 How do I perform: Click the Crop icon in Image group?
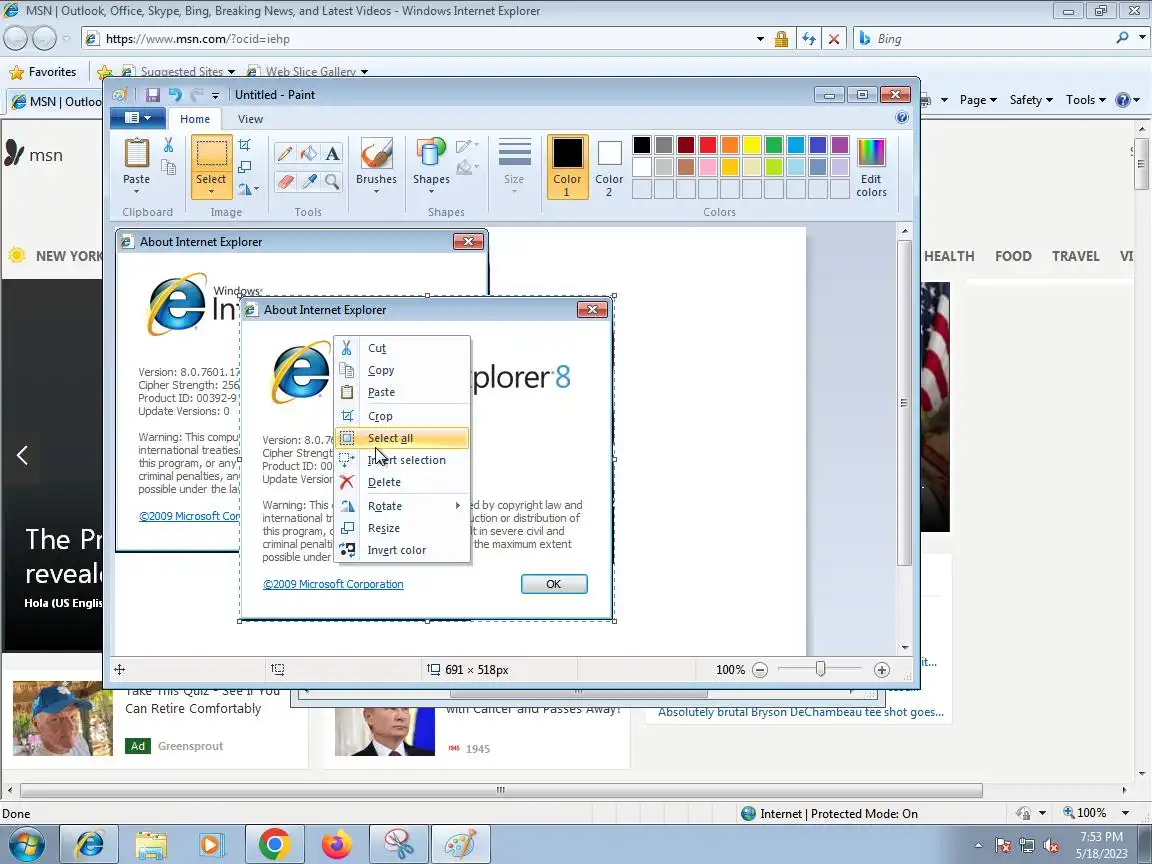(x=245, y=145)
